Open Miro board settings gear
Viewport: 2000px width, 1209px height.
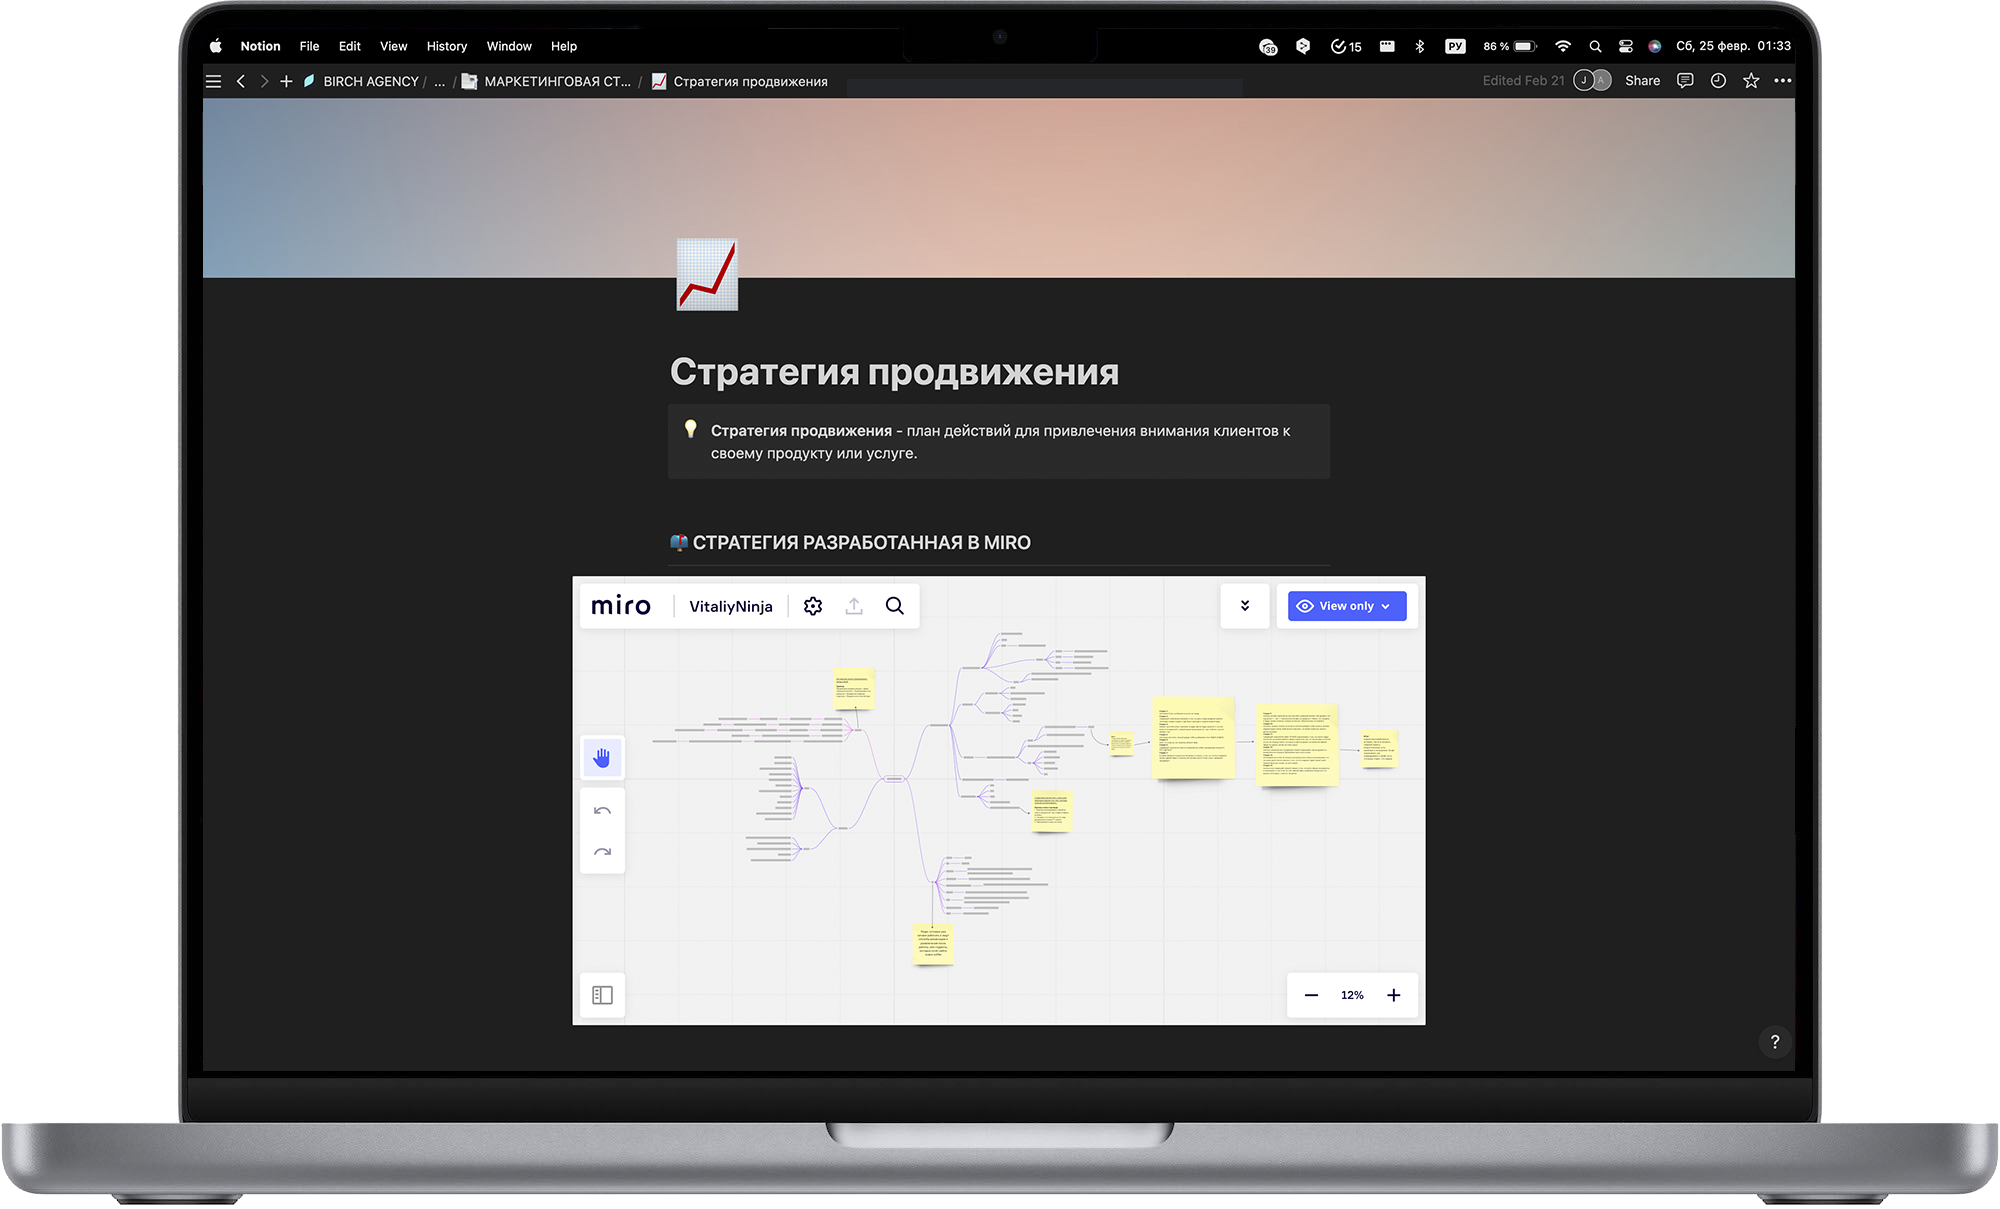(813, 606)
